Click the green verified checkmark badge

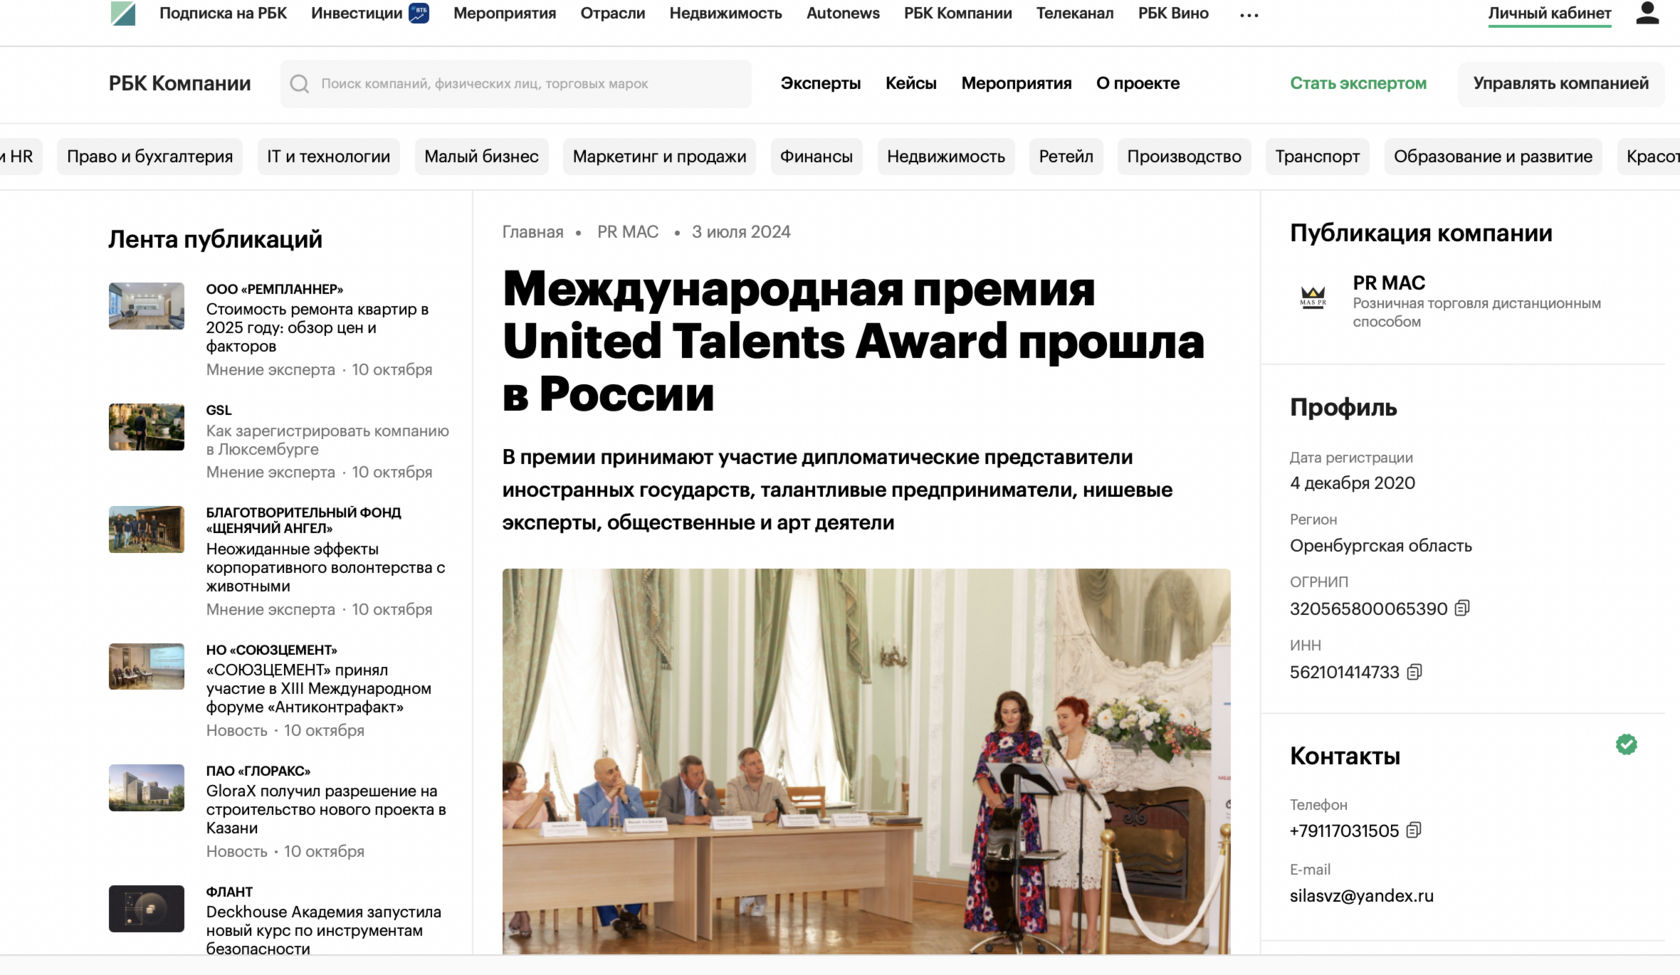click(1626, 744)
